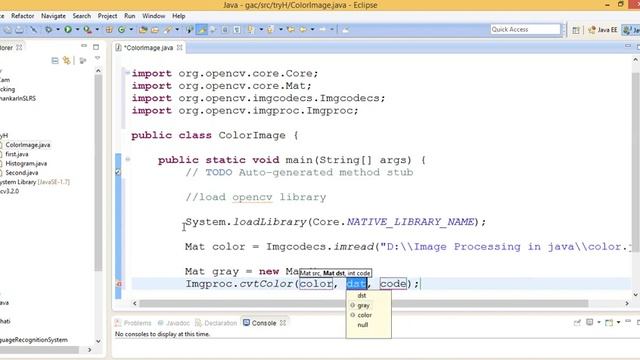Open dropdown arrow next to Search icon
Viewport: 640px width, 360px height.
(x=177, y=29)
